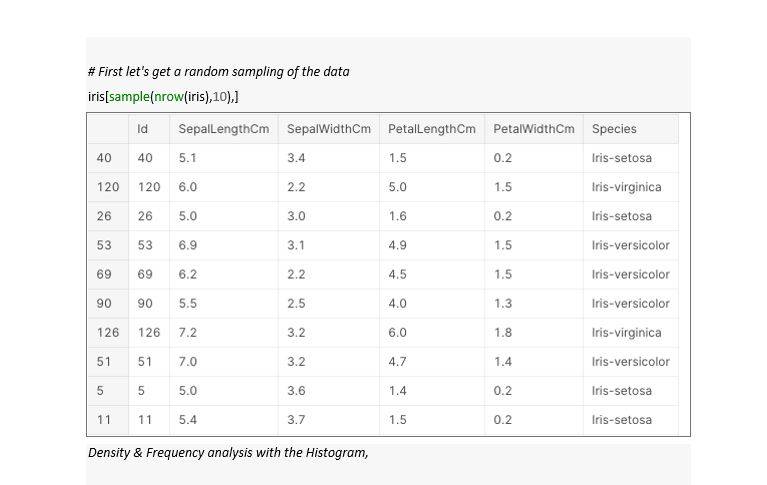Click the sample function in the code
The height and width of the screenshot is (485, 767).
point(129,97)
